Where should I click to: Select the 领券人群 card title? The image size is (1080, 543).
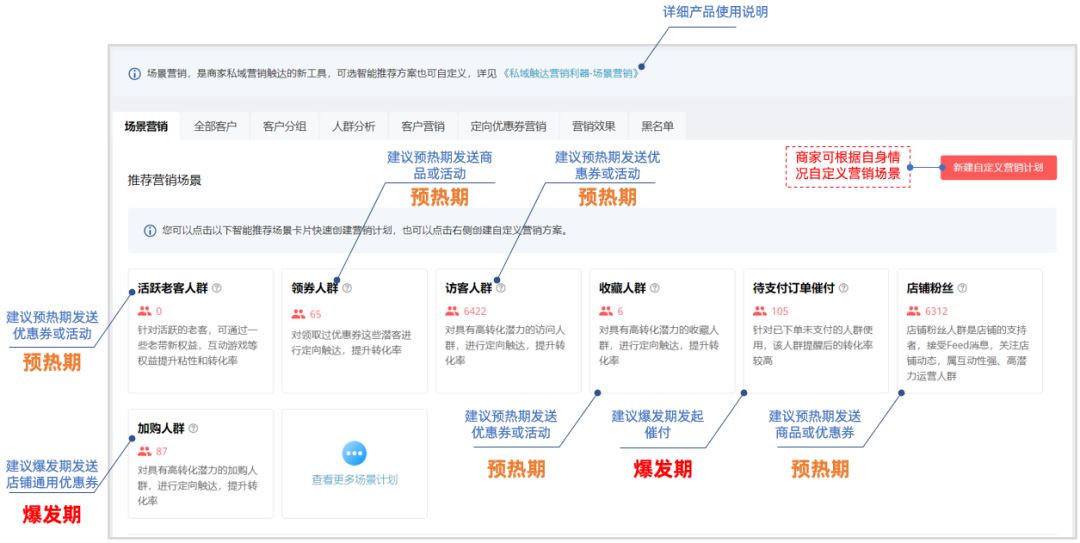pos(315,288)
